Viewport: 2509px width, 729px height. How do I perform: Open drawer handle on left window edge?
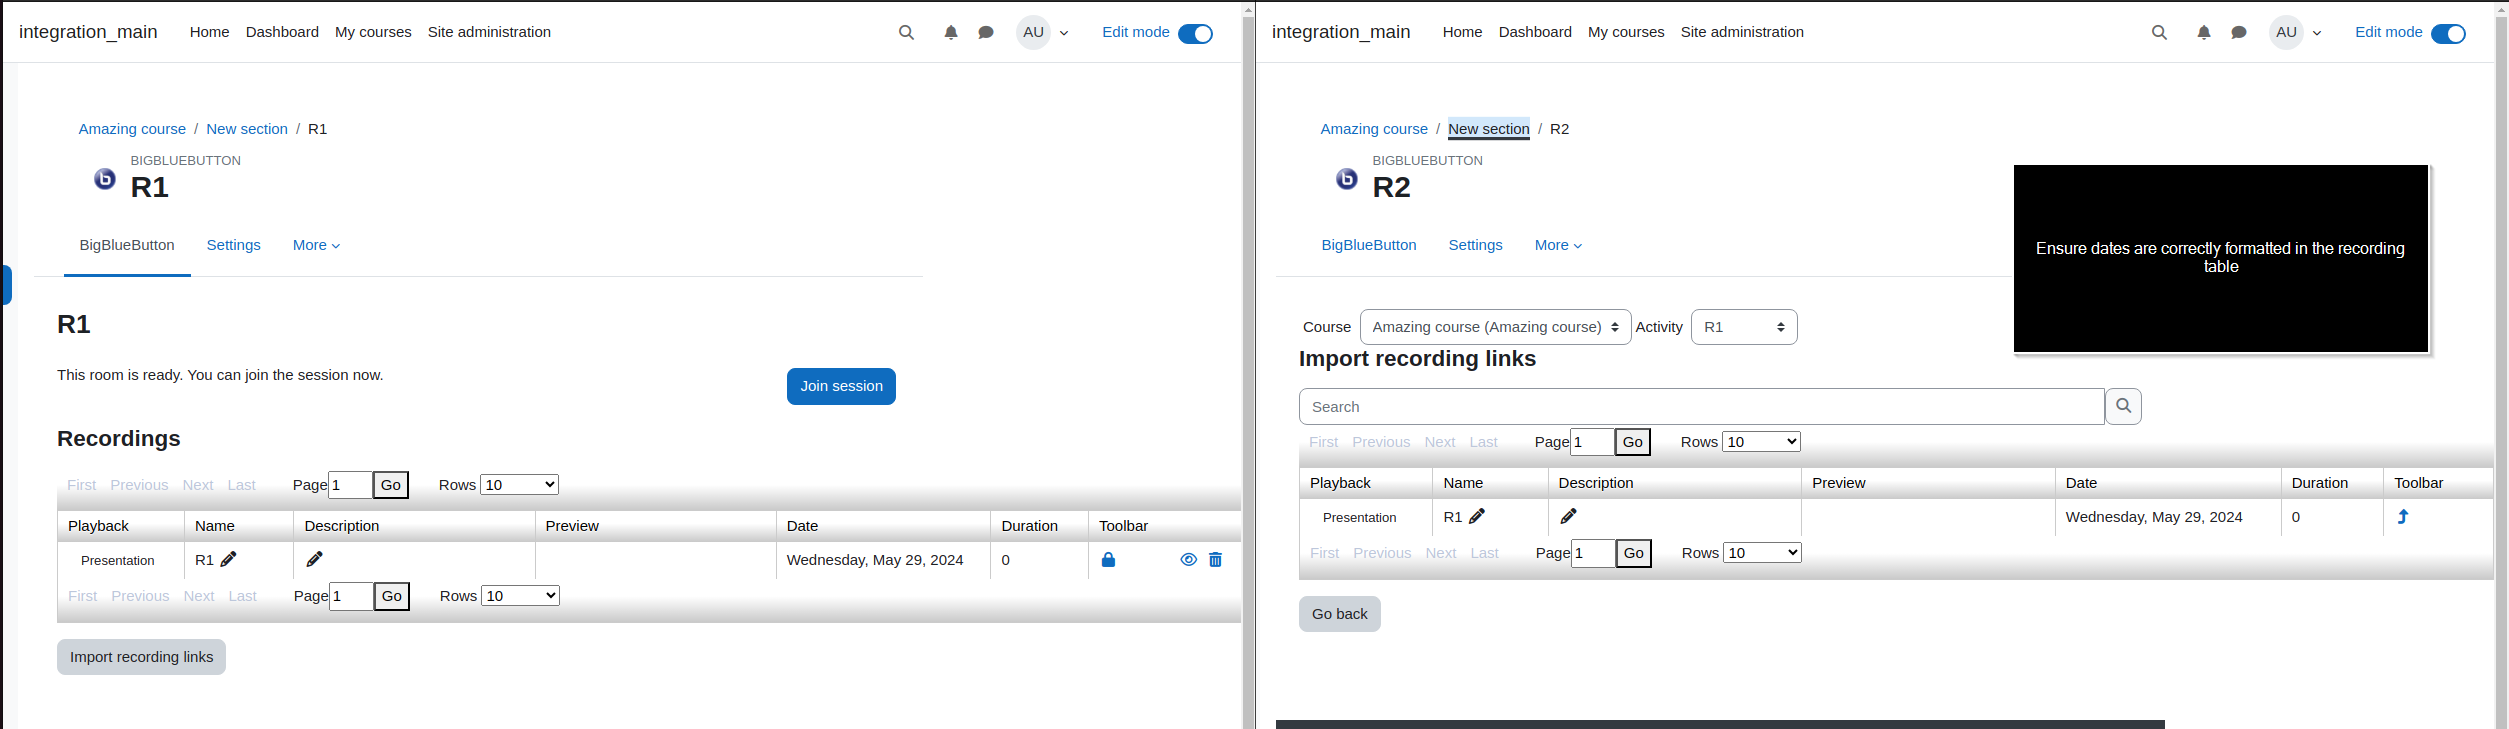coord(7,285)
